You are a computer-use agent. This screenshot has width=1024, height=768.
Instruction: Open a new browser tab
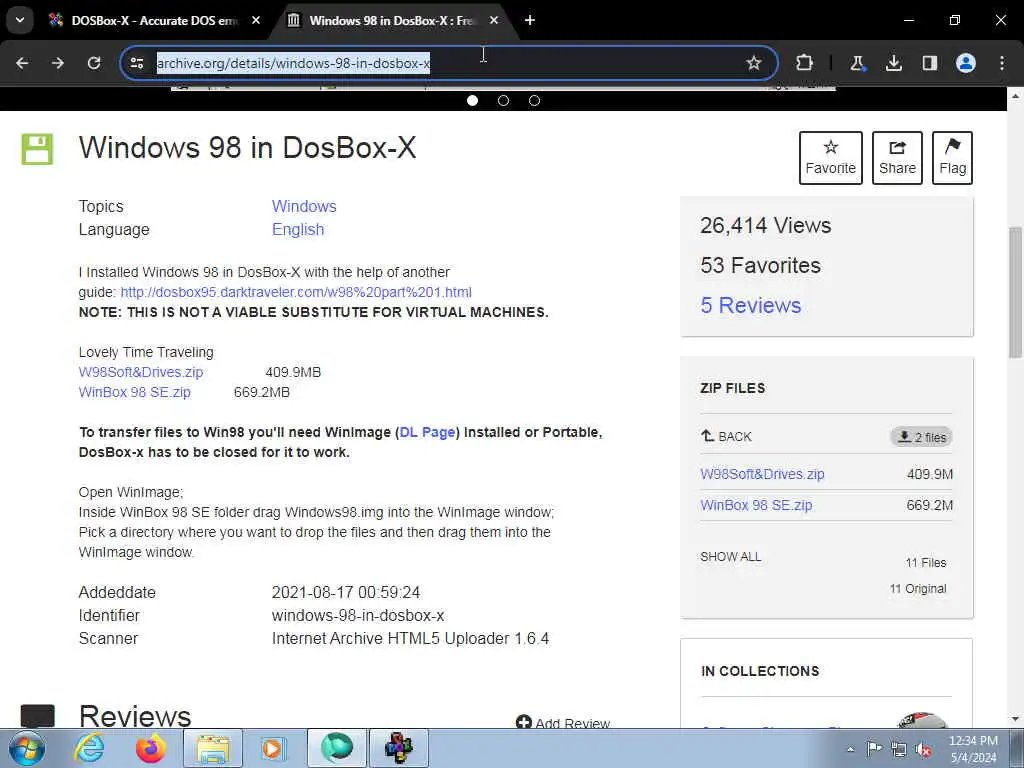[530, 21]
